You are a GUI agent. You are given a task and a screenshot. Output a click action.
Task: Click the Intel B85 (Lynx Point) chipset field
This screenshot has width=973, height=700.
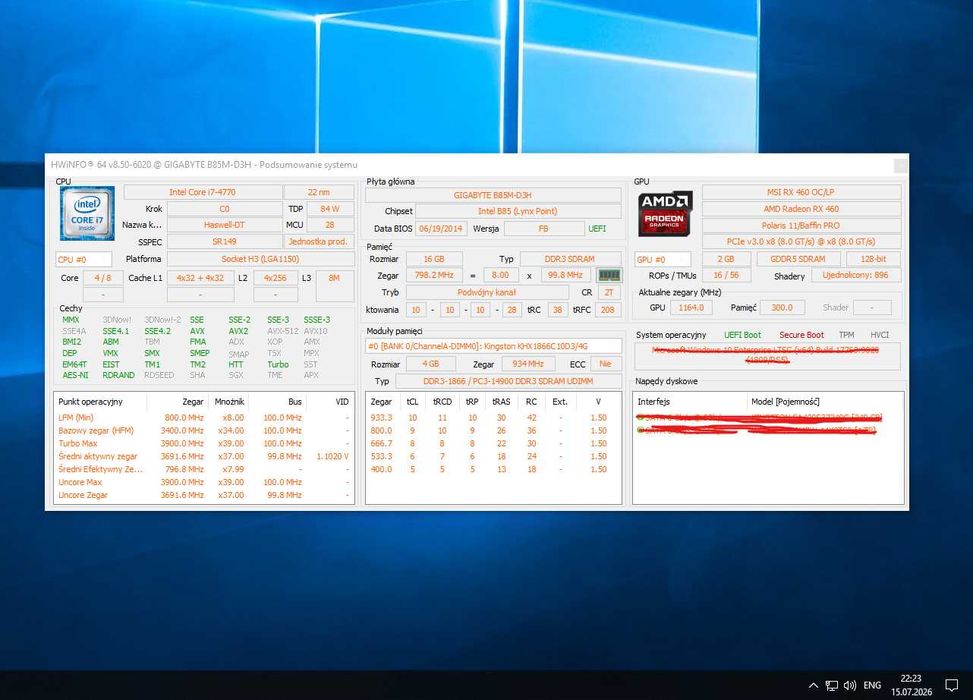(x=518, y=212)
